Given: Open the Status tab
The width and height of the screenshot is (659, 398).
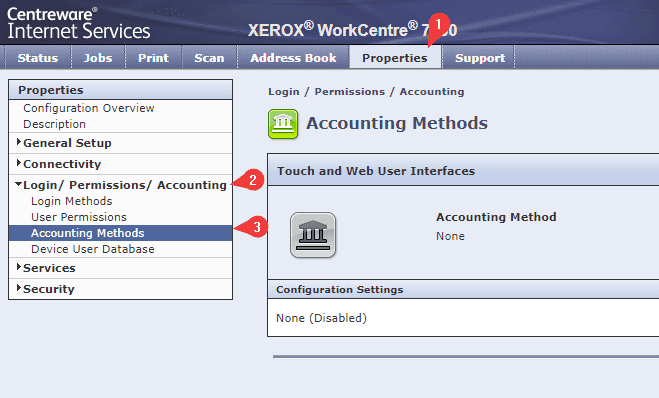Looking at the screenshot, I should pyautogui.click(x=38, y=58).
